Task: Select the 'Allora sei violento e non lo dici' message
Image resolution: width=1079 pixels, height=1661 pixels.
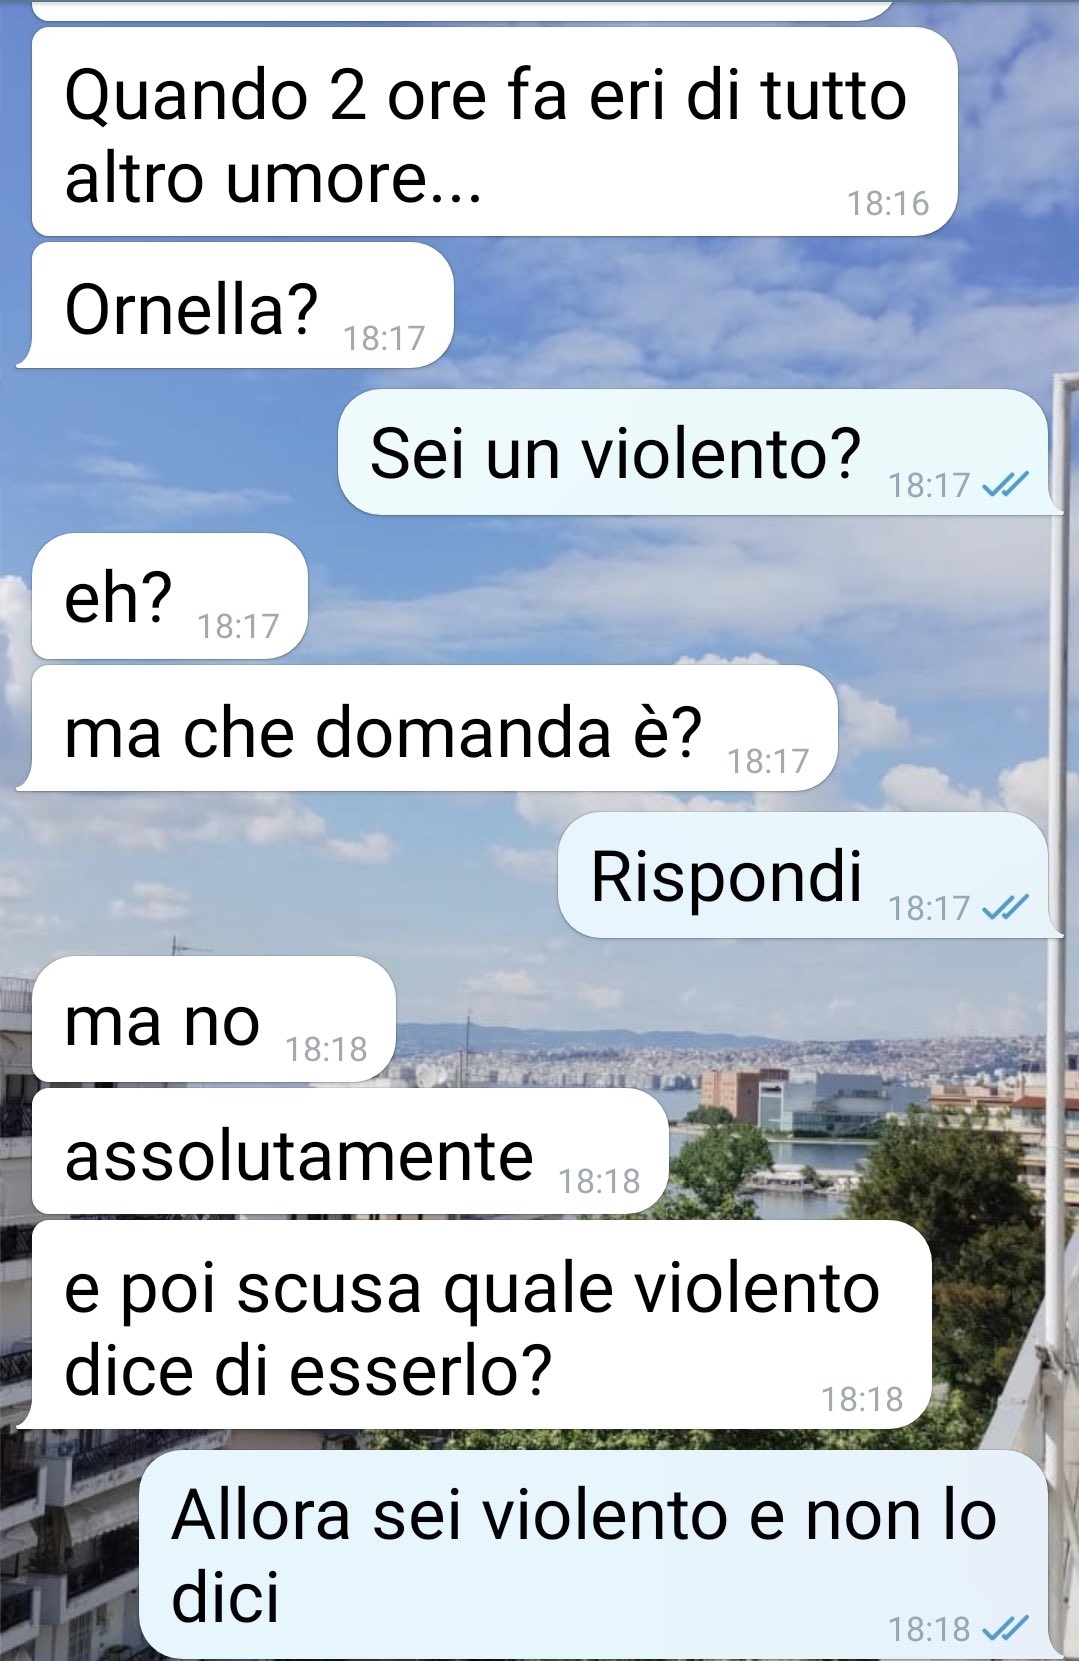Action: (600, 1555)
